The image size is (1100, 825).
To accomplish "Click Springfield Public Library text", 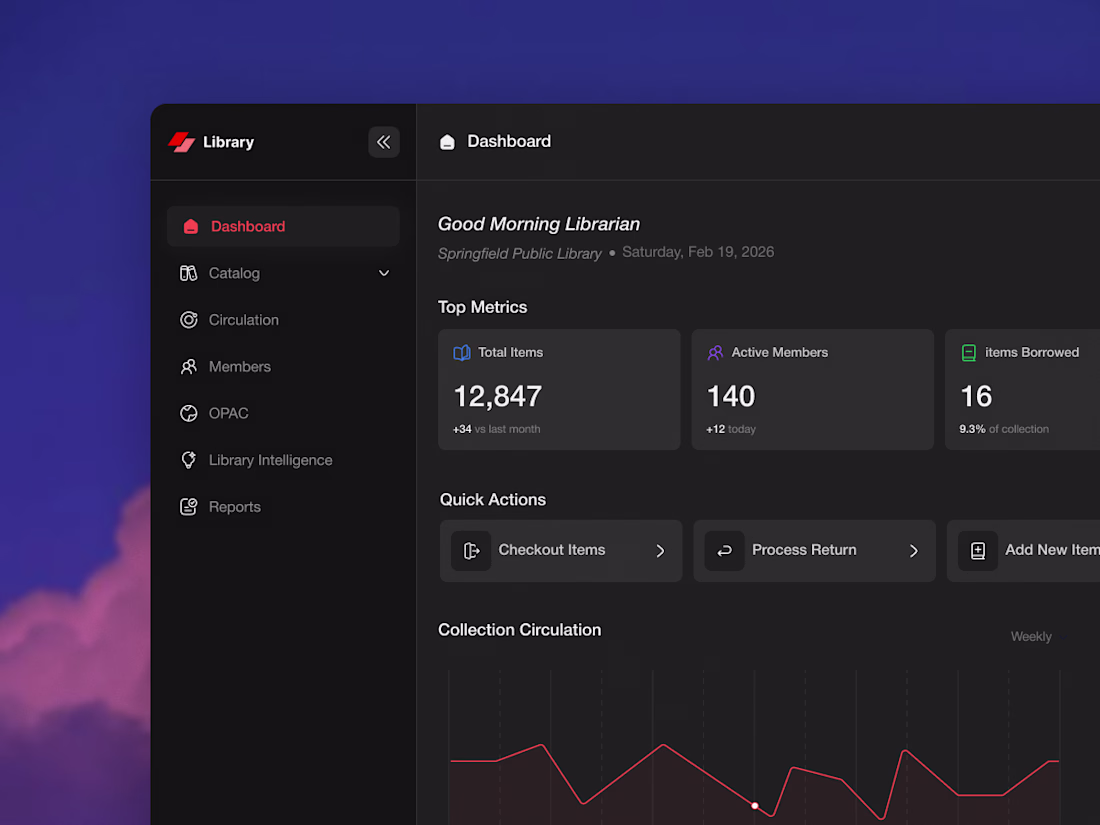I will tap(520, 253).
